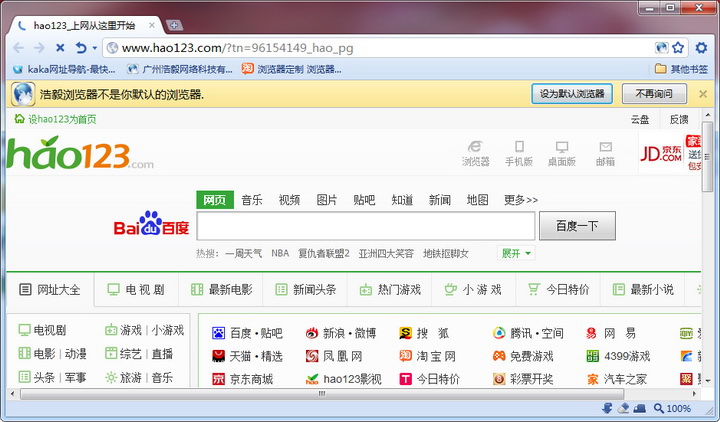Image resolution: width=720 pixels, height=422 pixels.
Task: Click the Baidu search input box
Action: (366, 225)
